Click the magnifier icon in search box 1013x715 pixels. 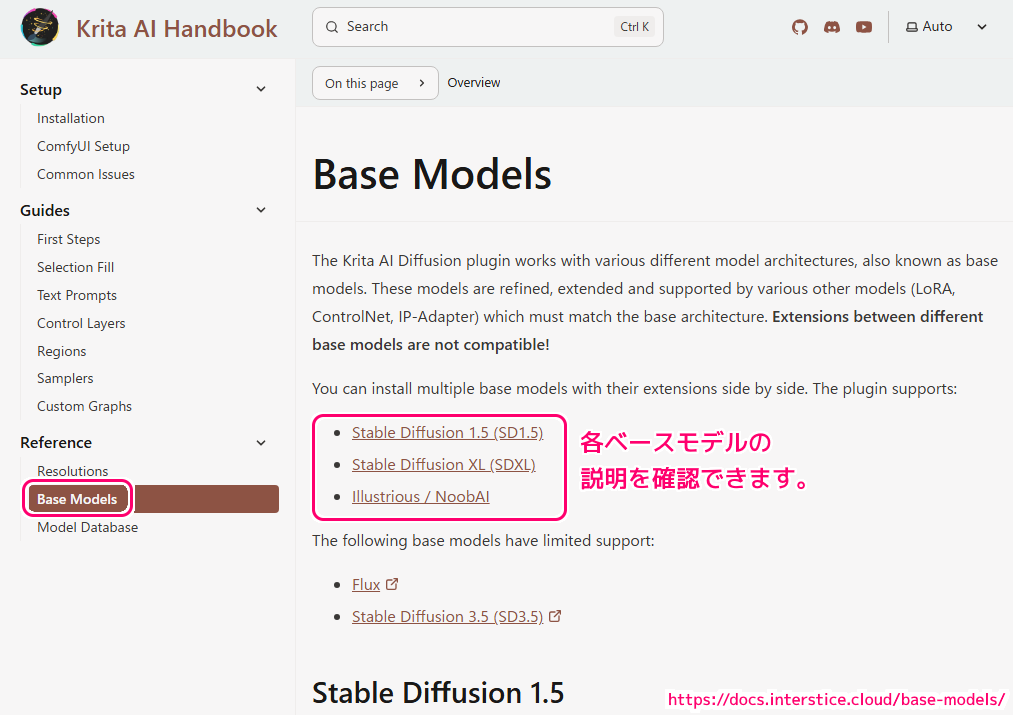click(332, 27)
